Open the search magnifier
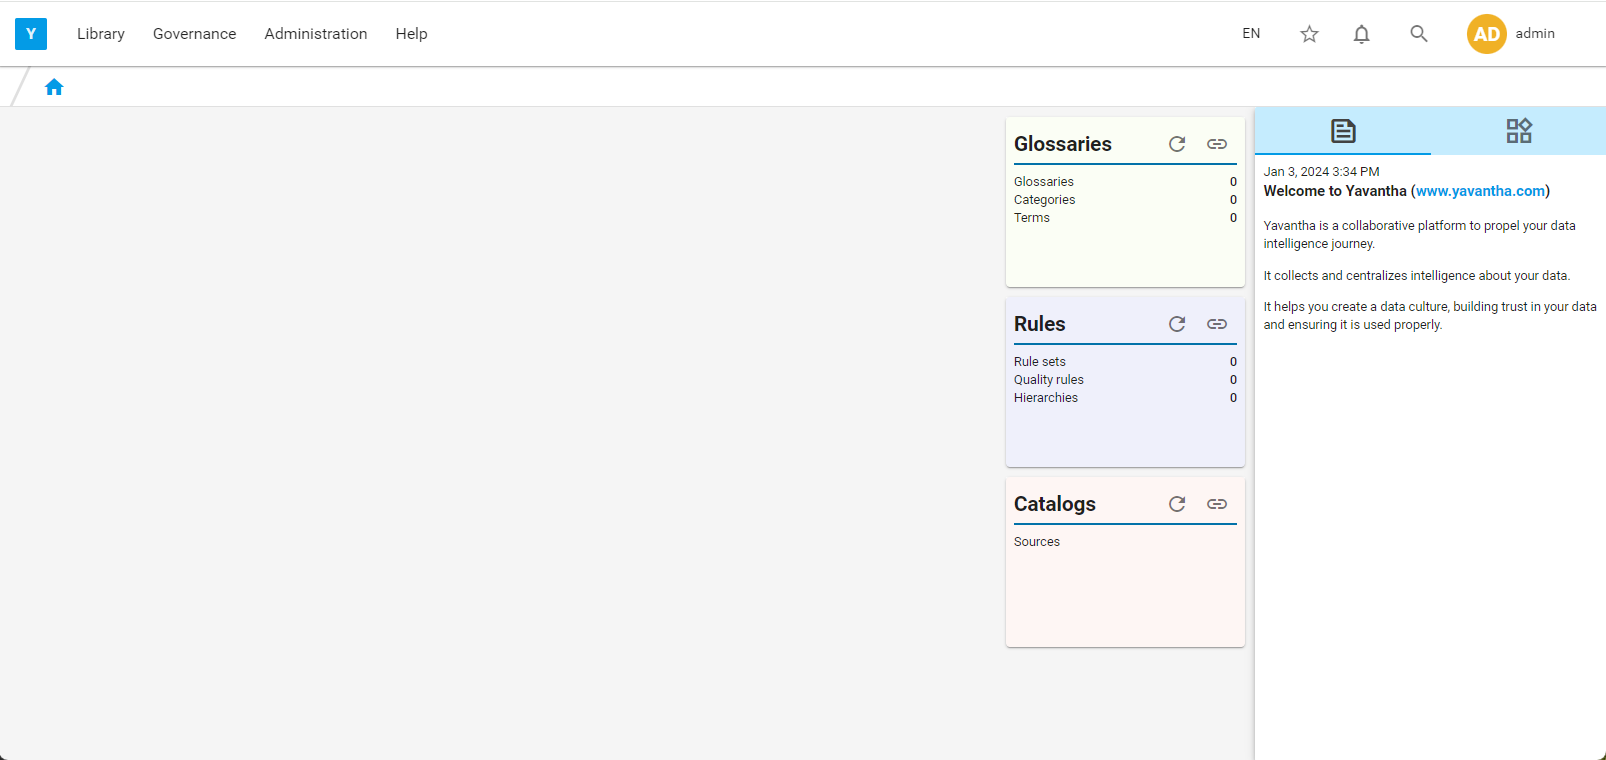 [x=1418, y=34]
